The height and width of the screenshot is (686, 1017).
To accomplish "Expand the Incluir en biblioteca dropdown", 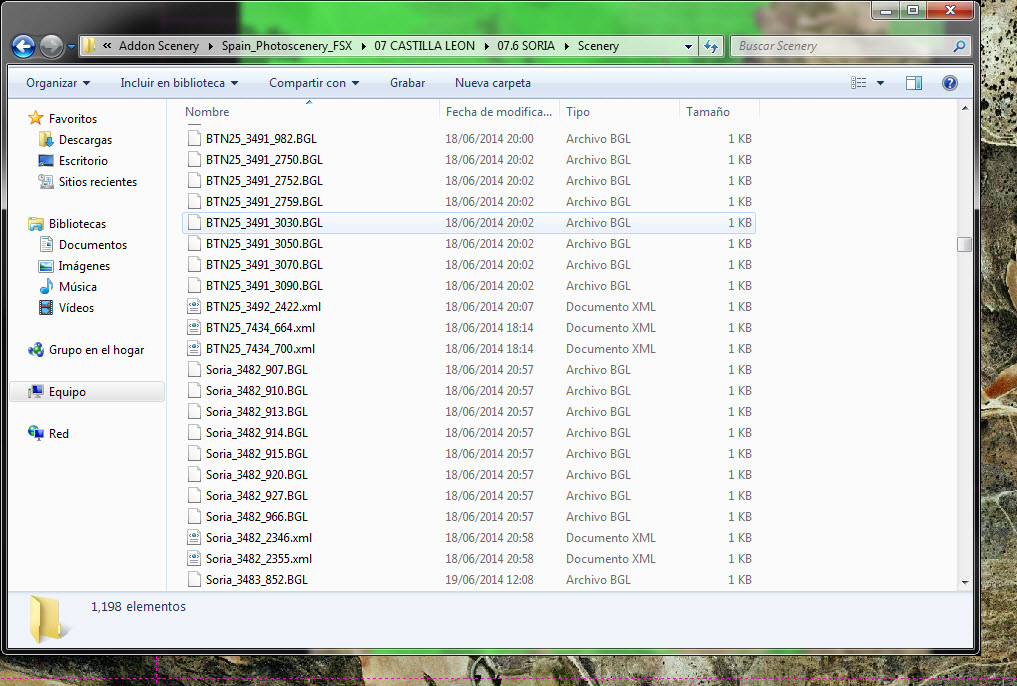I will pyautogui.click(x=179, y=83).
